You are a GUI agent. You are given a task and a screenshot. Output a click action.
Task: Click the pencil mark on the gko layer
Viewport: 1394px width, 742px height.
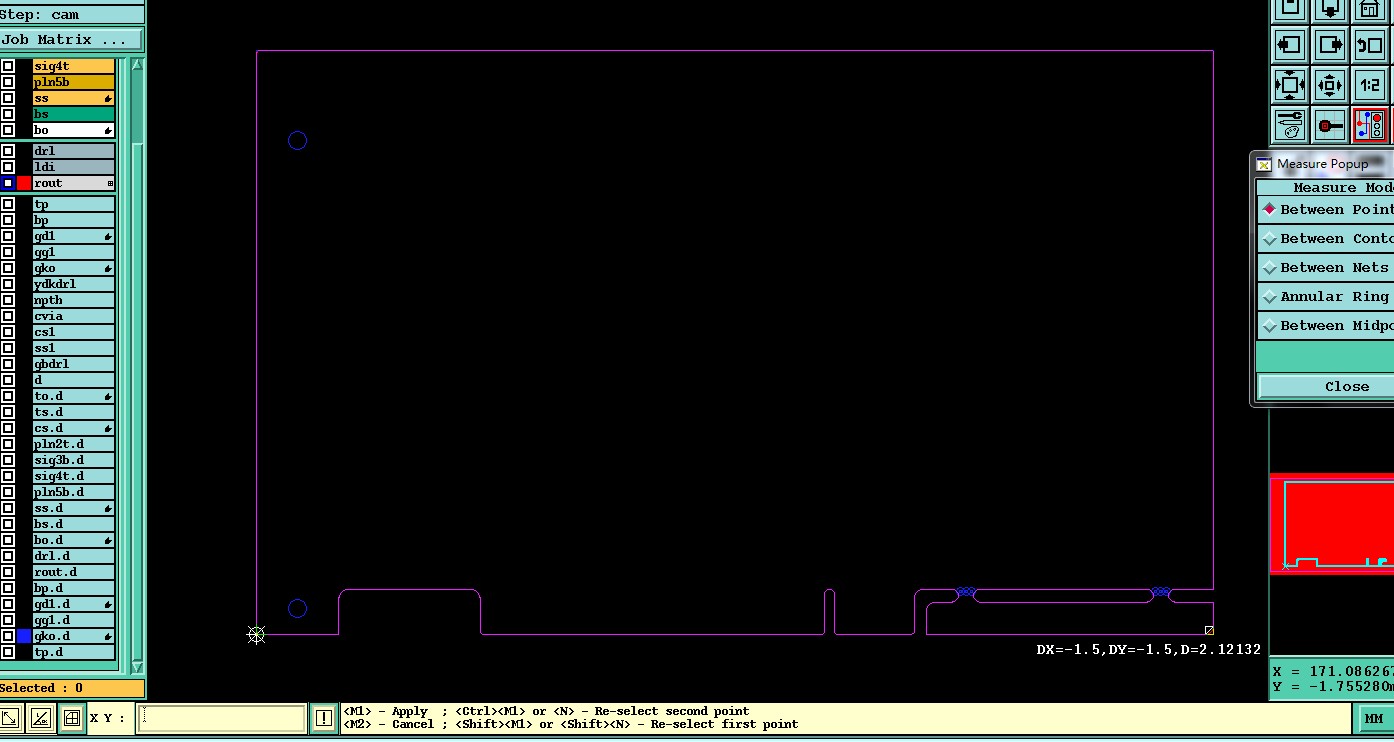[x=108, y=269]
